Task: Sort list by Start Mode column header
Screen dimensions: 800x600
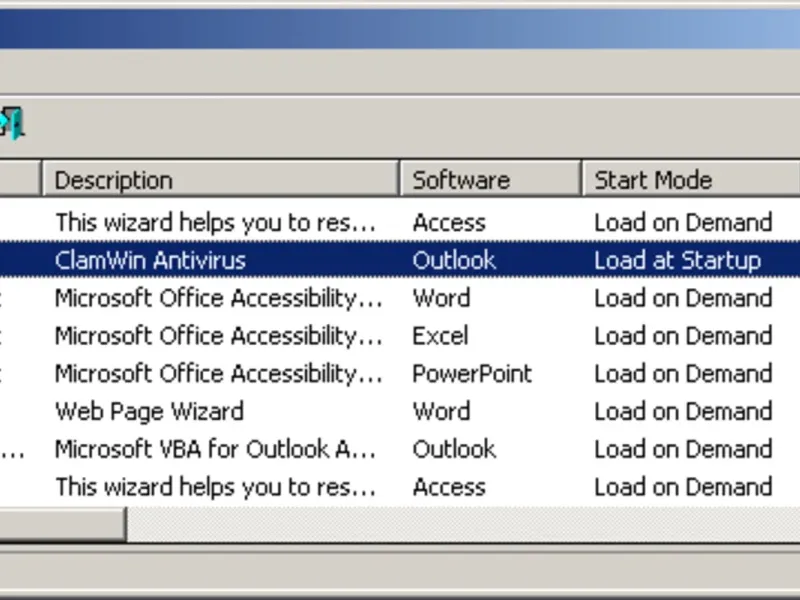Action: tap(690, 180)
